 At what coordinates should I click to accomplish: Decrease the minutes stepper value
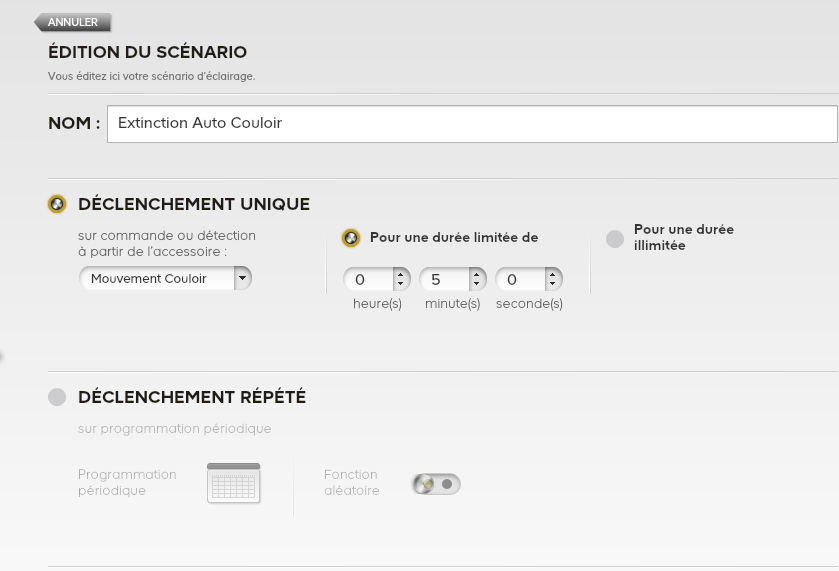(x=476, y=284)
